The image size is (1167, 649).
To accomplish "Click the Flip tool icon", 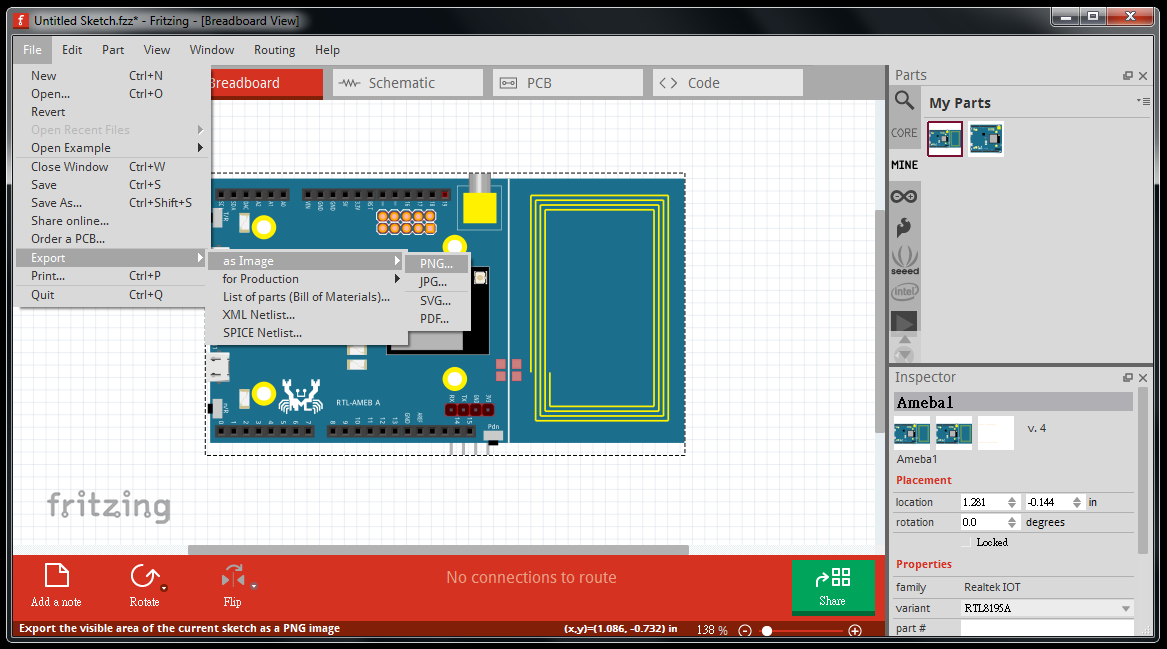I will pos(233,576).
